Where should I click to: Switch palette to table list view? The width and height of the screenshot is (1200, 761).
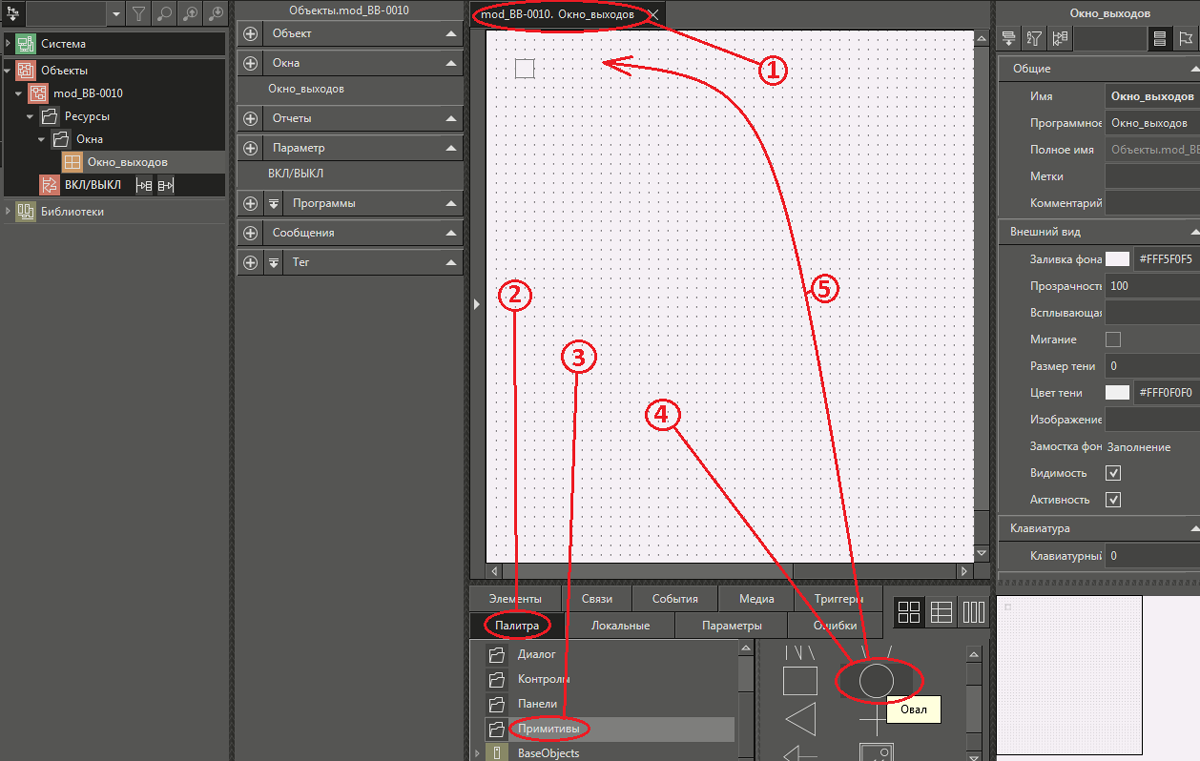click(941, 612)
